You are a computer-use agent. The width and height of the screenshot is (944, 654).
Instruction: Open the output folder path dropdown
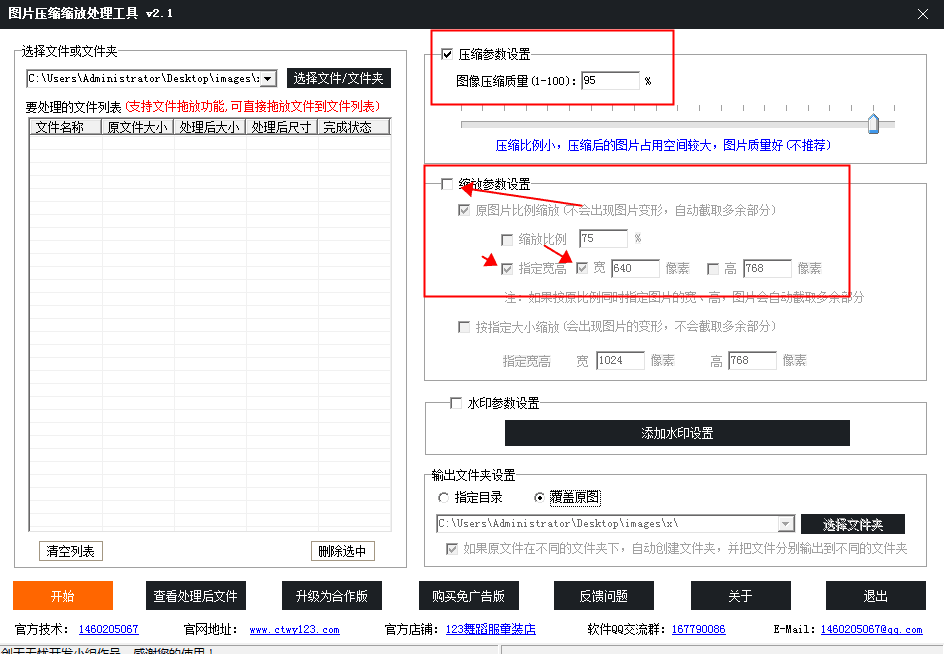point(785,523)
